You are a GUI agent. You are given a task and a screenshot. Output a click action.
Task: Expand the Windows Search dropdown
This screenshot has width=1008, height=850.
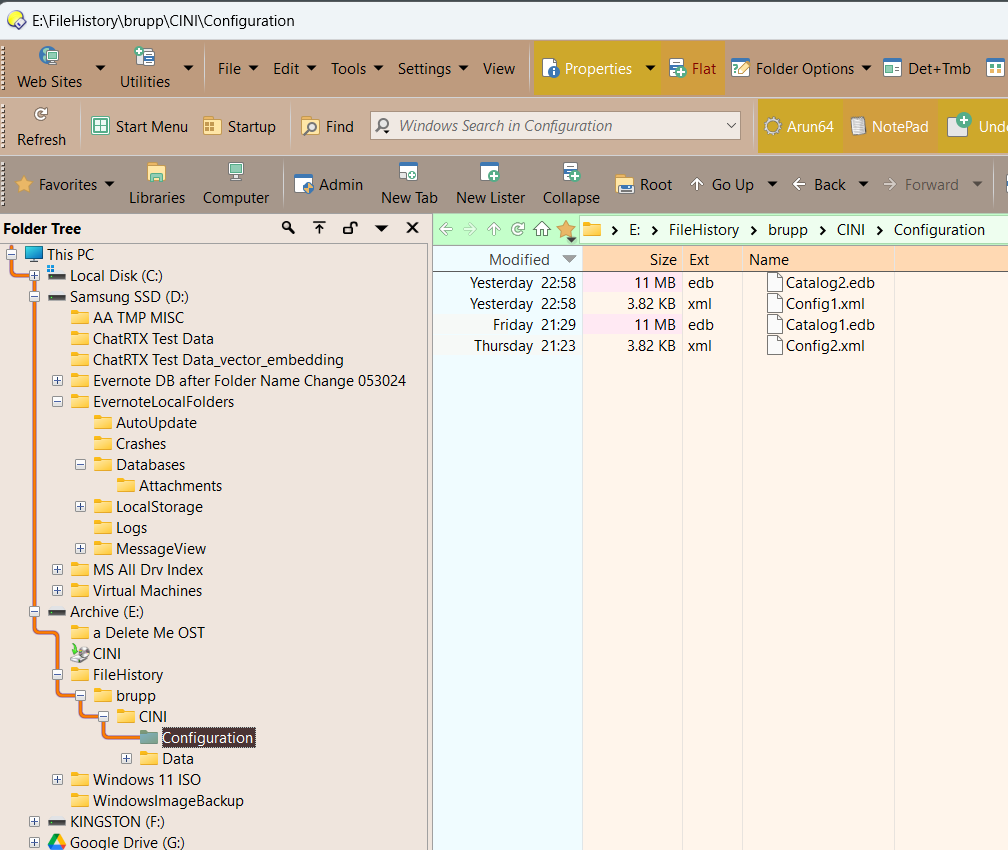[731, 126]
